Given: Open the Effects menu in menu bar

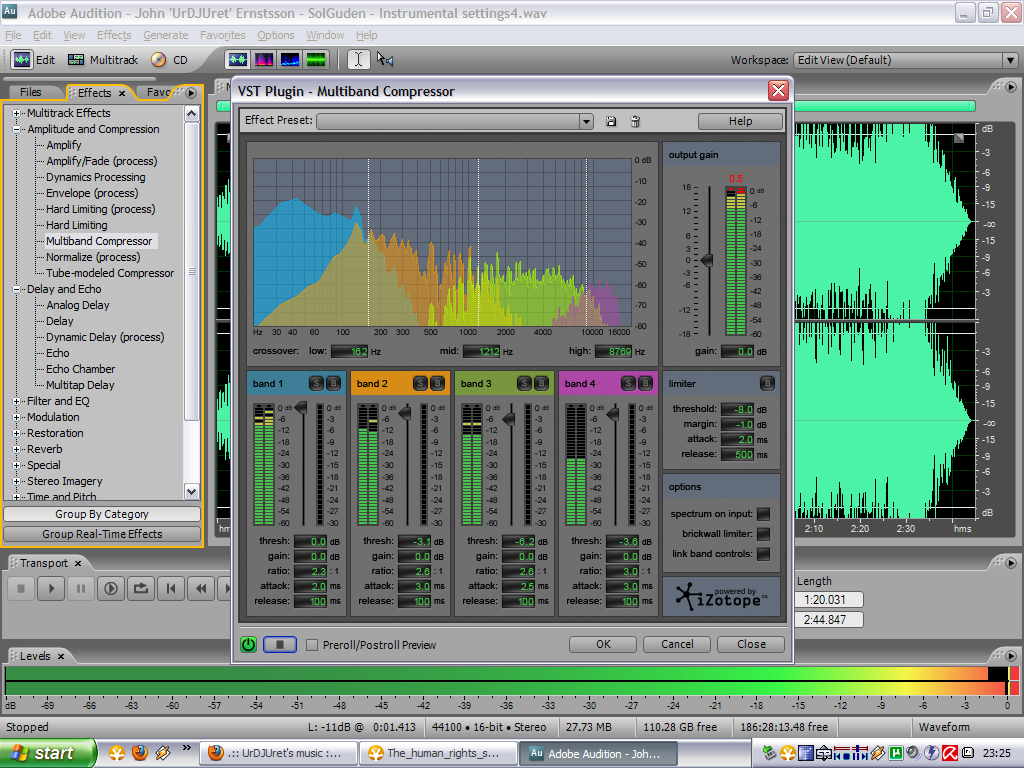Looking at the screenshot, I should click(x=114, y=35).
